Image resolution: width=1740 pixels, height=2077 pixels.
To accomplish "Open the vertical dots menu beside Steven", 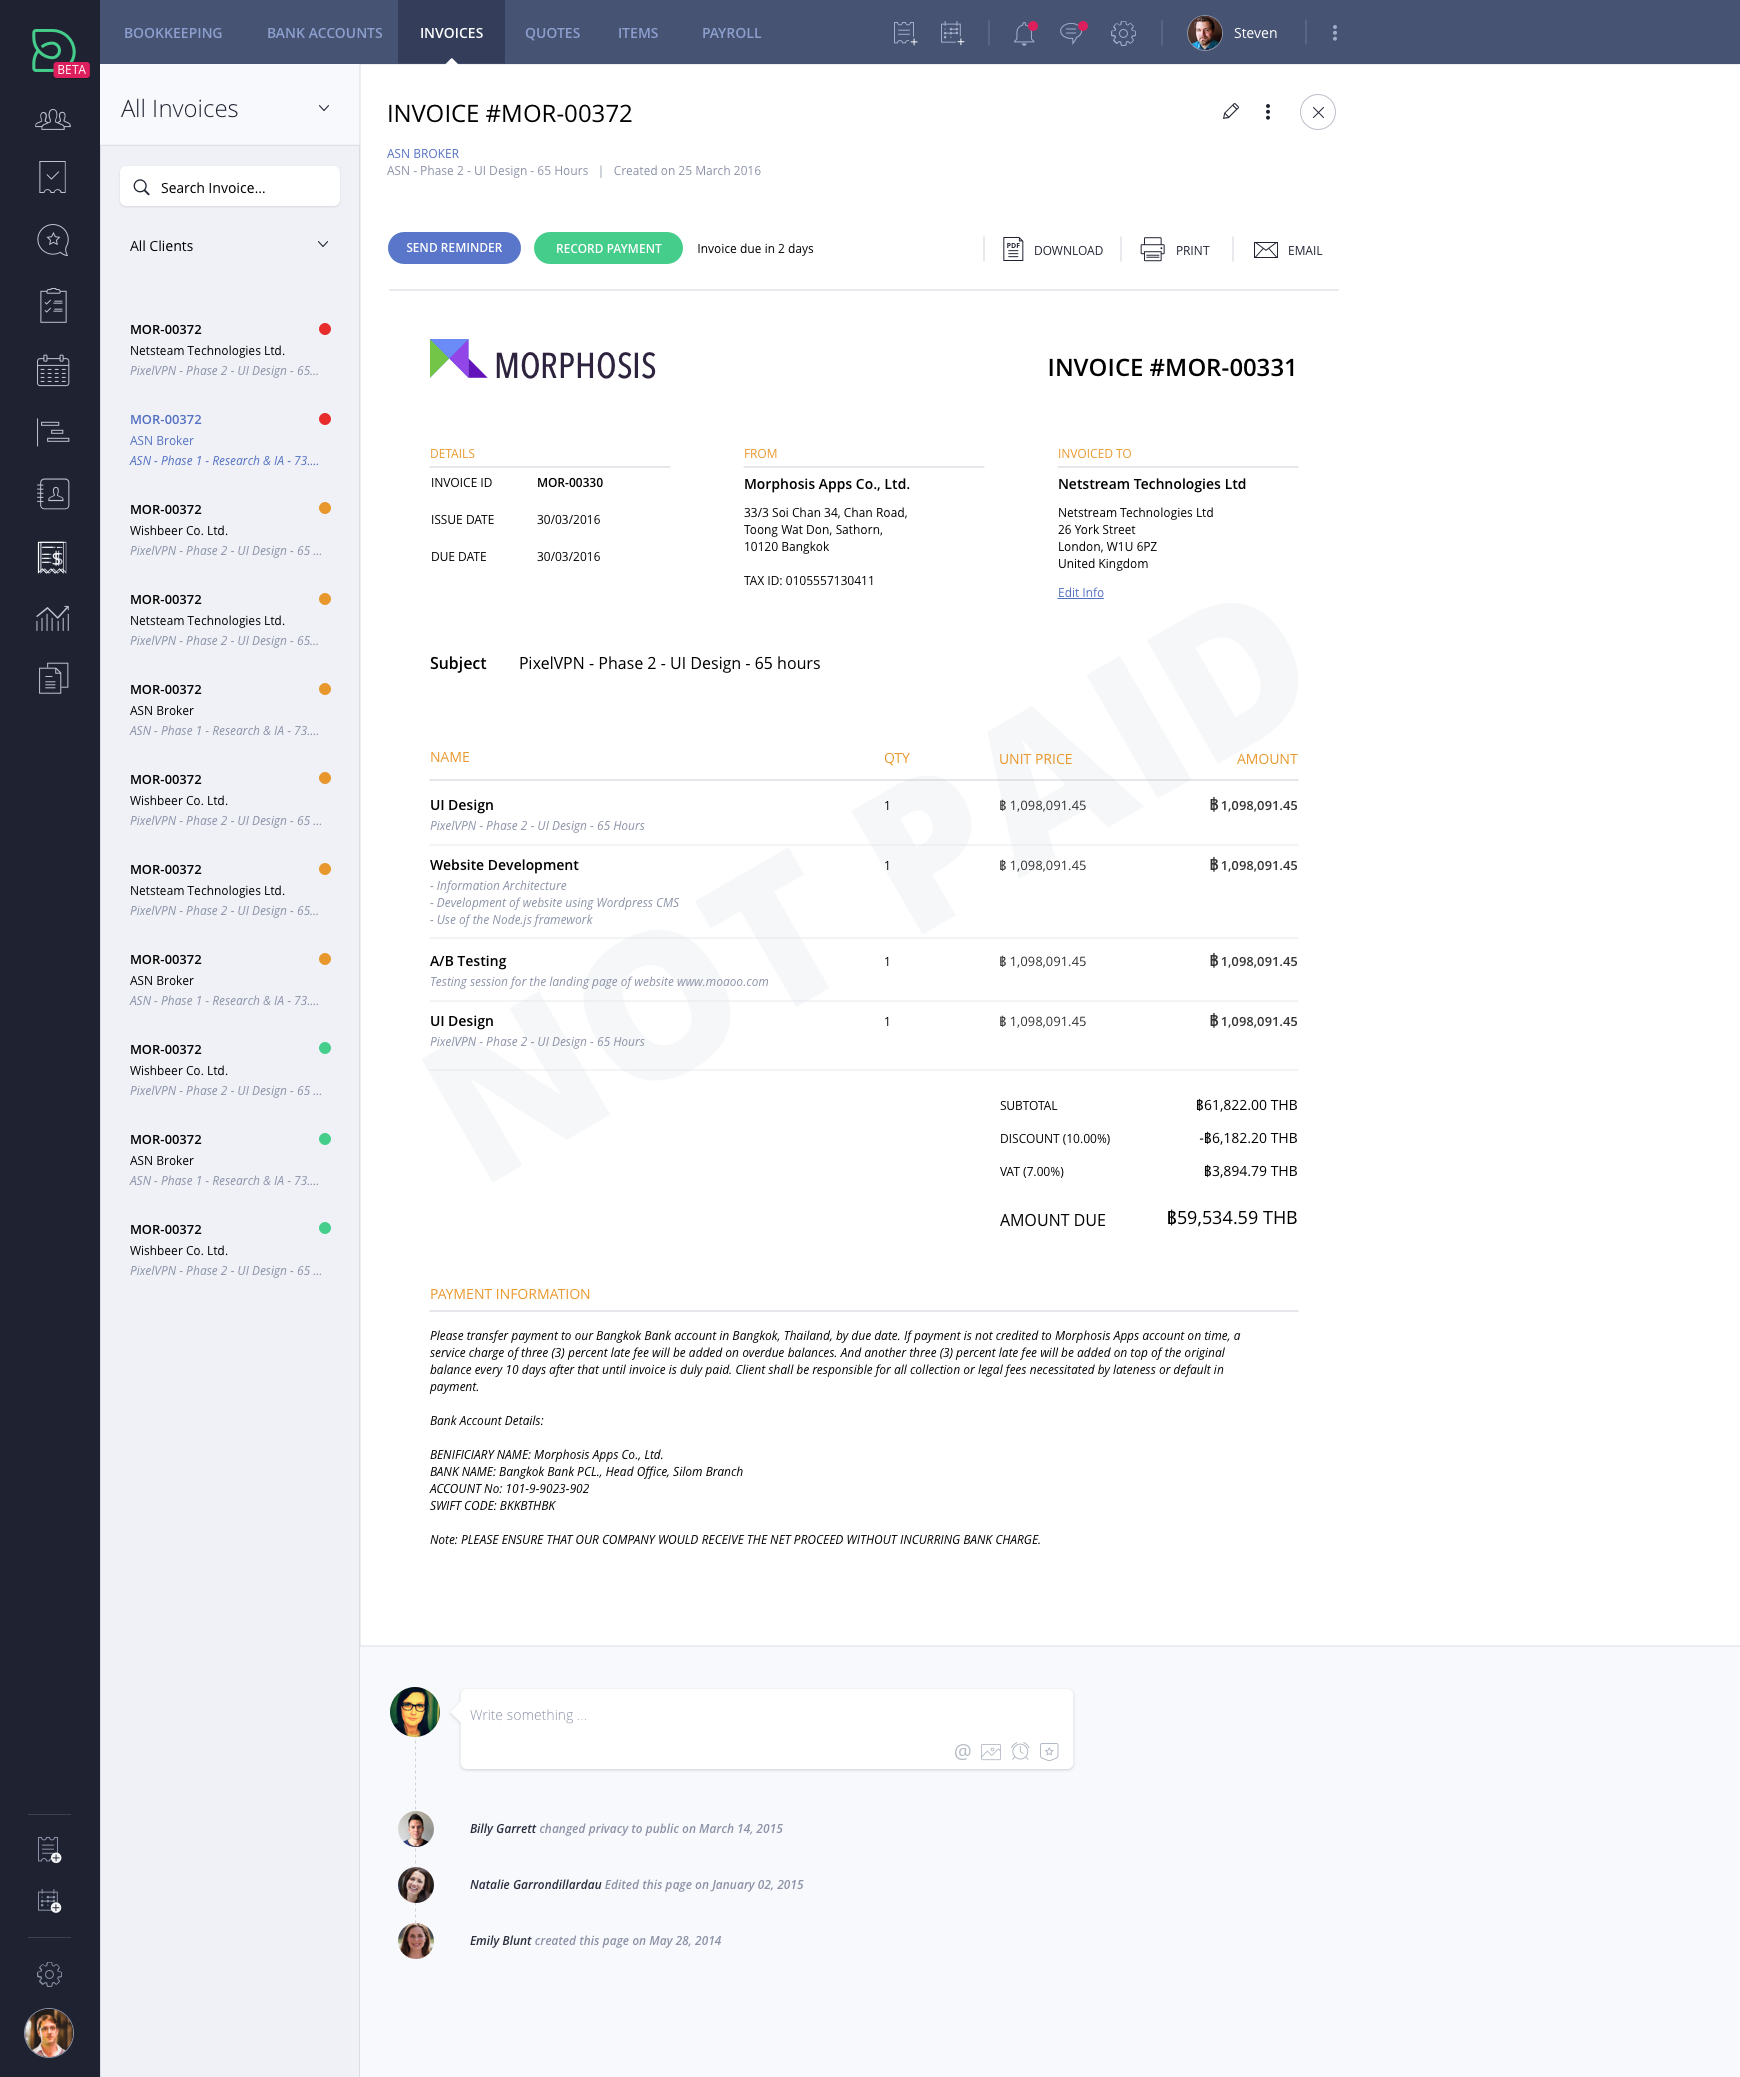I will point(1335,33).
